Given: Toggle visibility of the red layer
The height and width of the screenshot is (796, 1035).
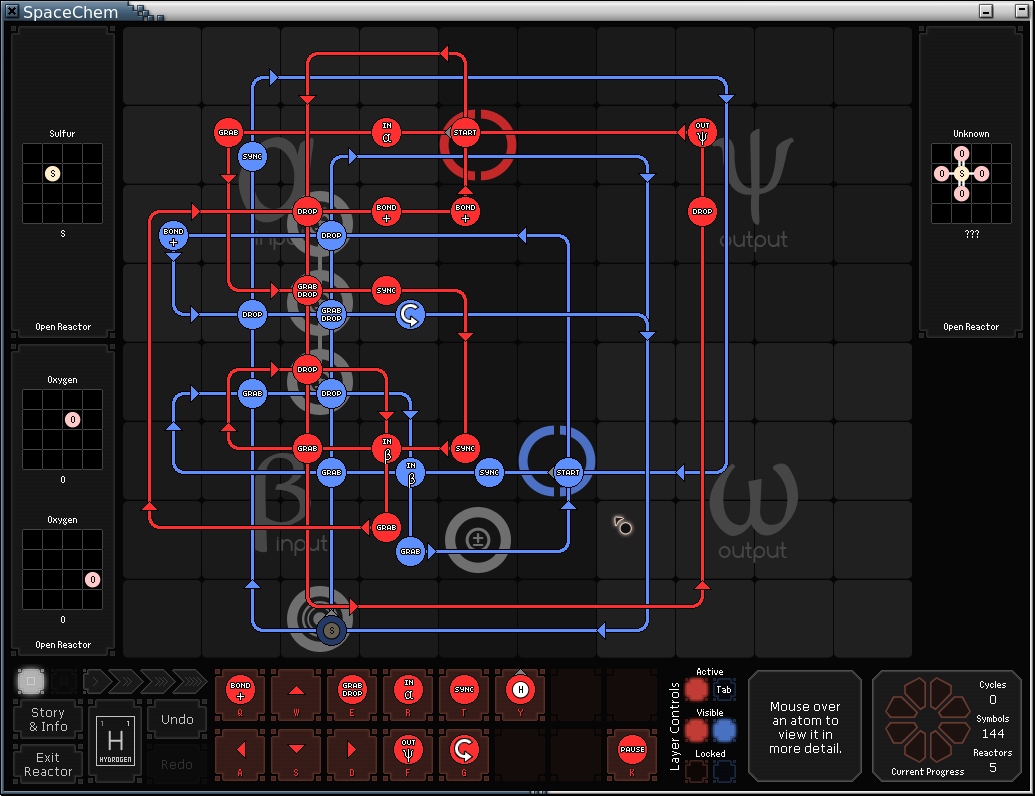Looking at the screenshot, I should [x=696, y=731].
